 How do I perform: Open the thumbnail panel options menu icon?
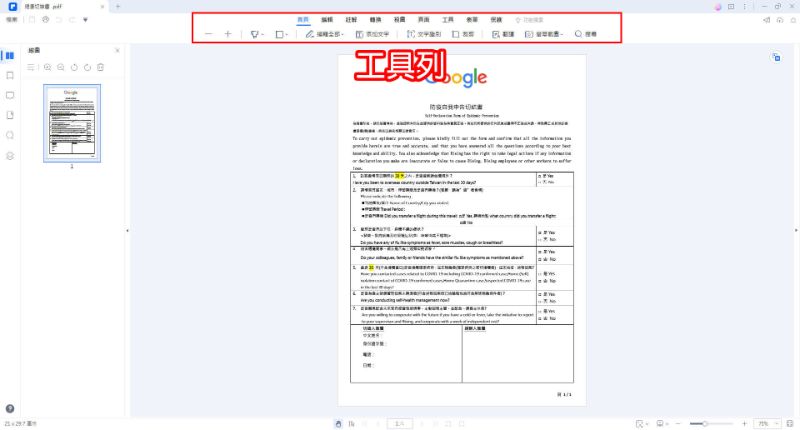(x=31, y=67)
